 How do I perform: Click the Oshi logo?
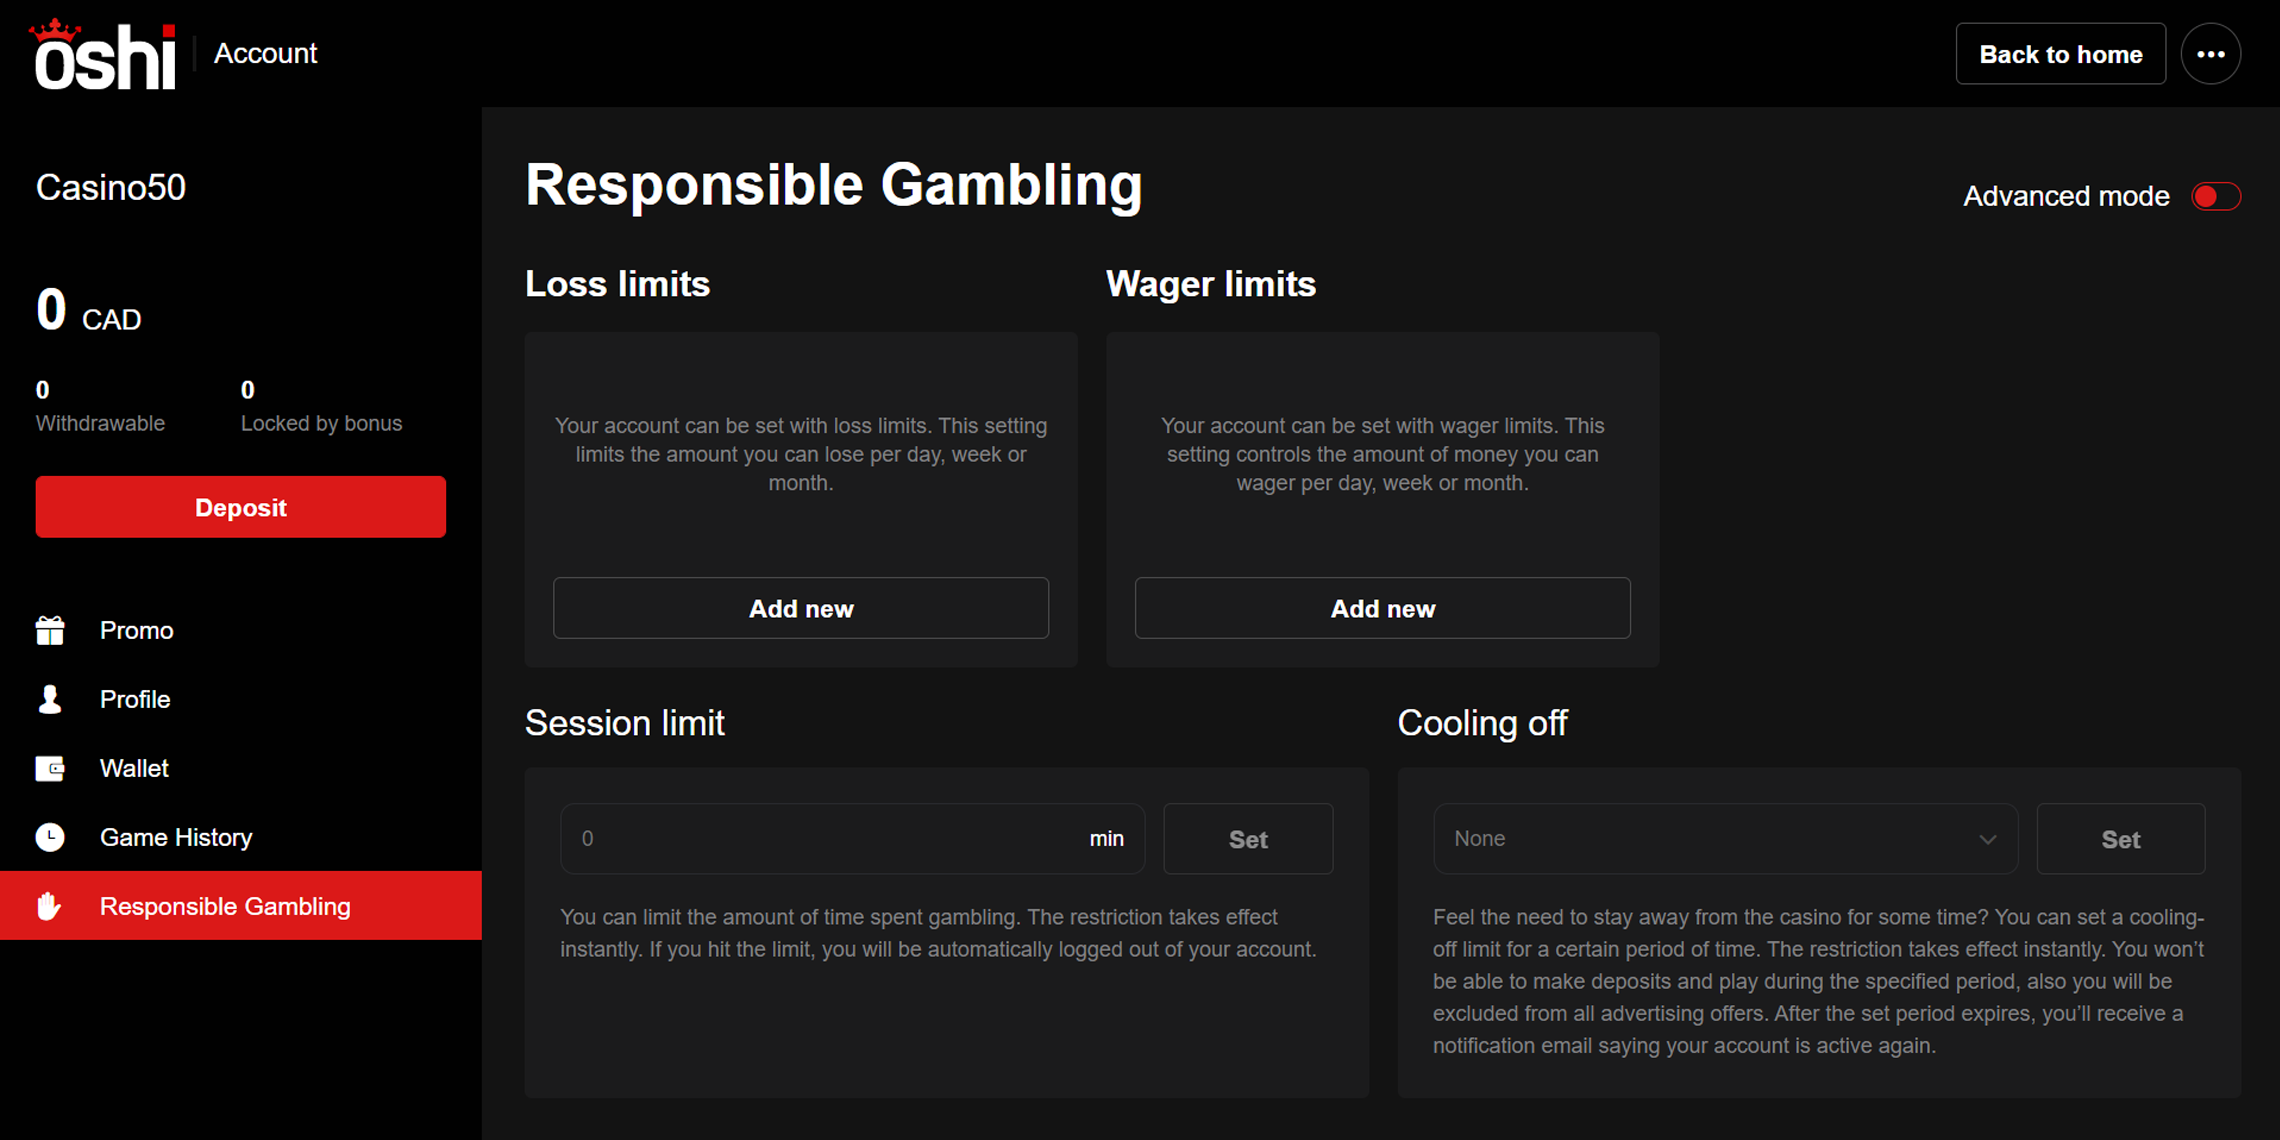pos(104,54)
